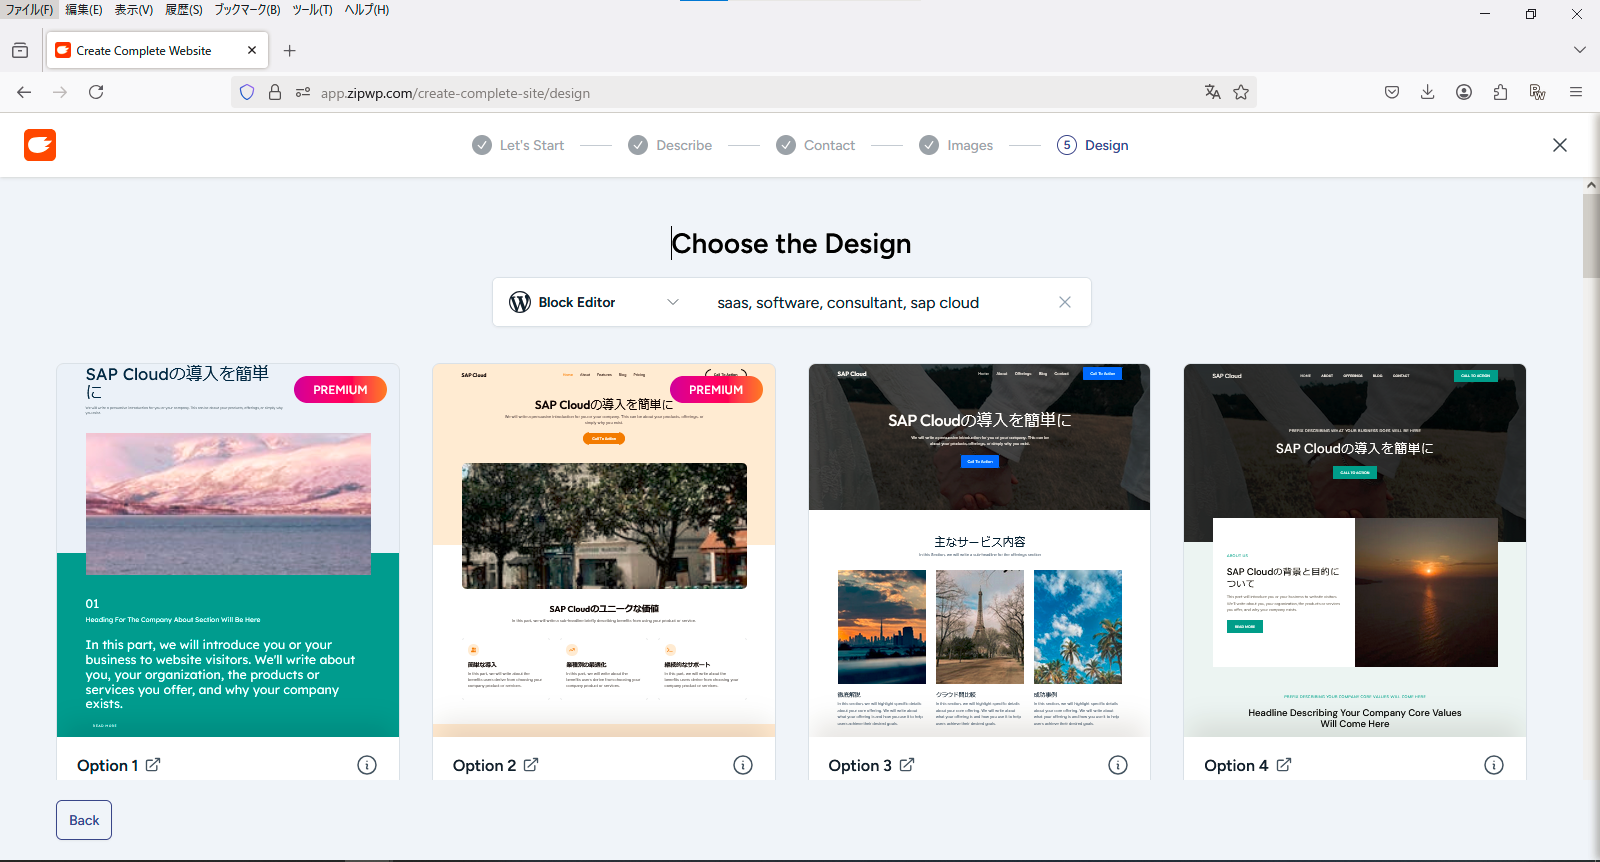
Task: Open tracking protection shield icon
Action: tap(247, 92)
